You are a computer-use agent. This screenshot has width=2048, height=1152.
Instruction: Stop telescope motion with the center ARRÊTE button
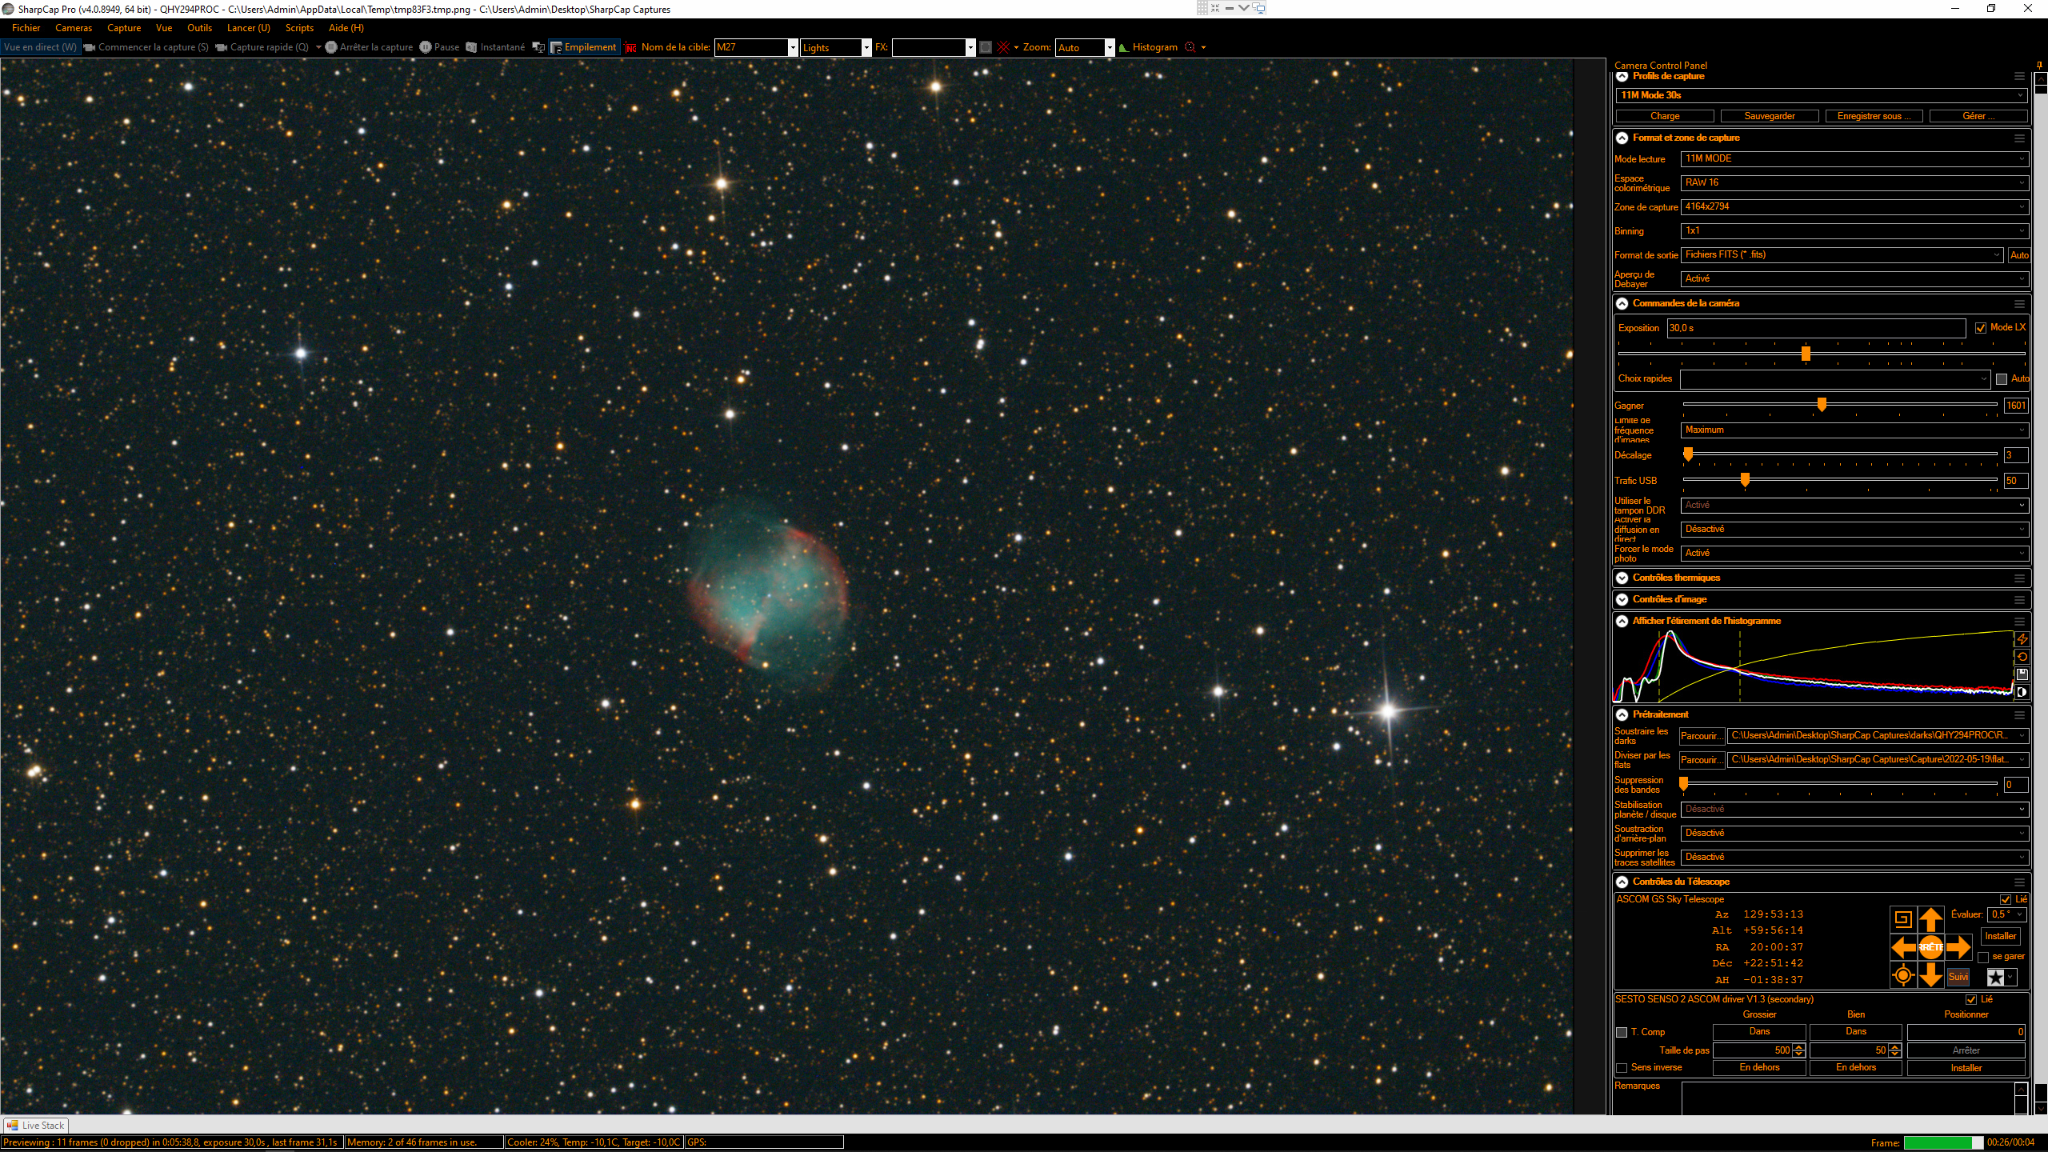1930,947
